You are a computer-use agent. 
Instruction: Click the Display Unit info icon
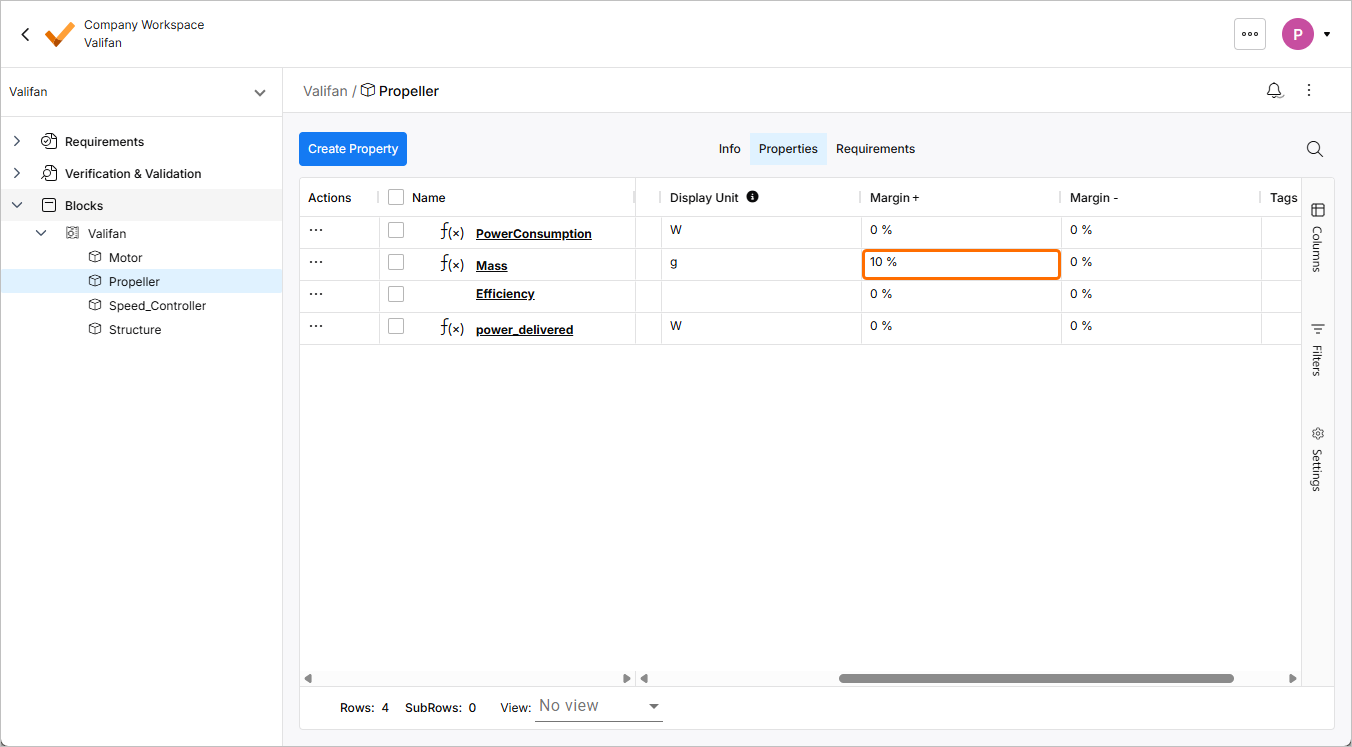pos(752,197)
